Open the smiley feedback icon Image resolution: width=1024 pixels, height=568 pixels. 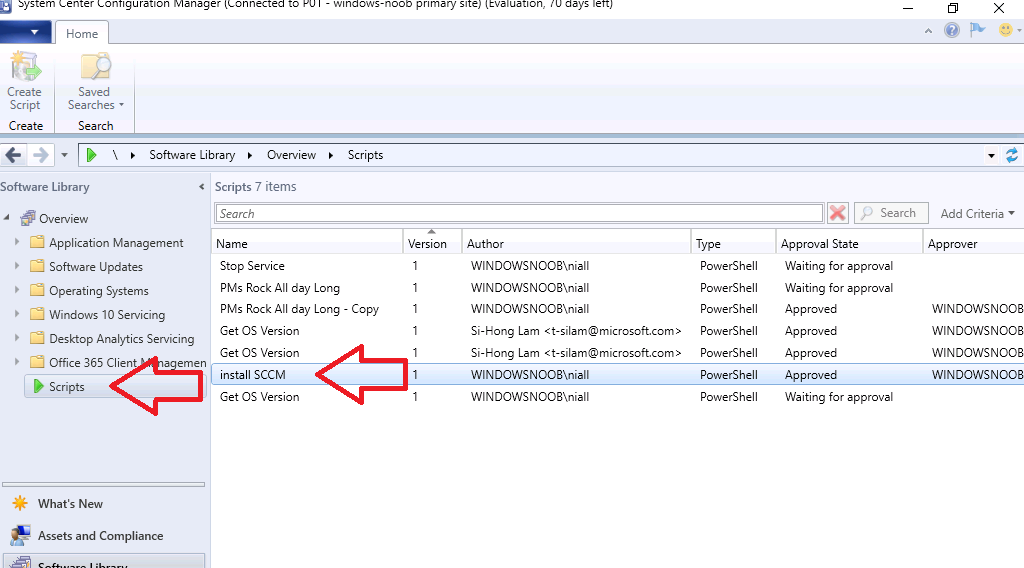tap(1006, 30)
